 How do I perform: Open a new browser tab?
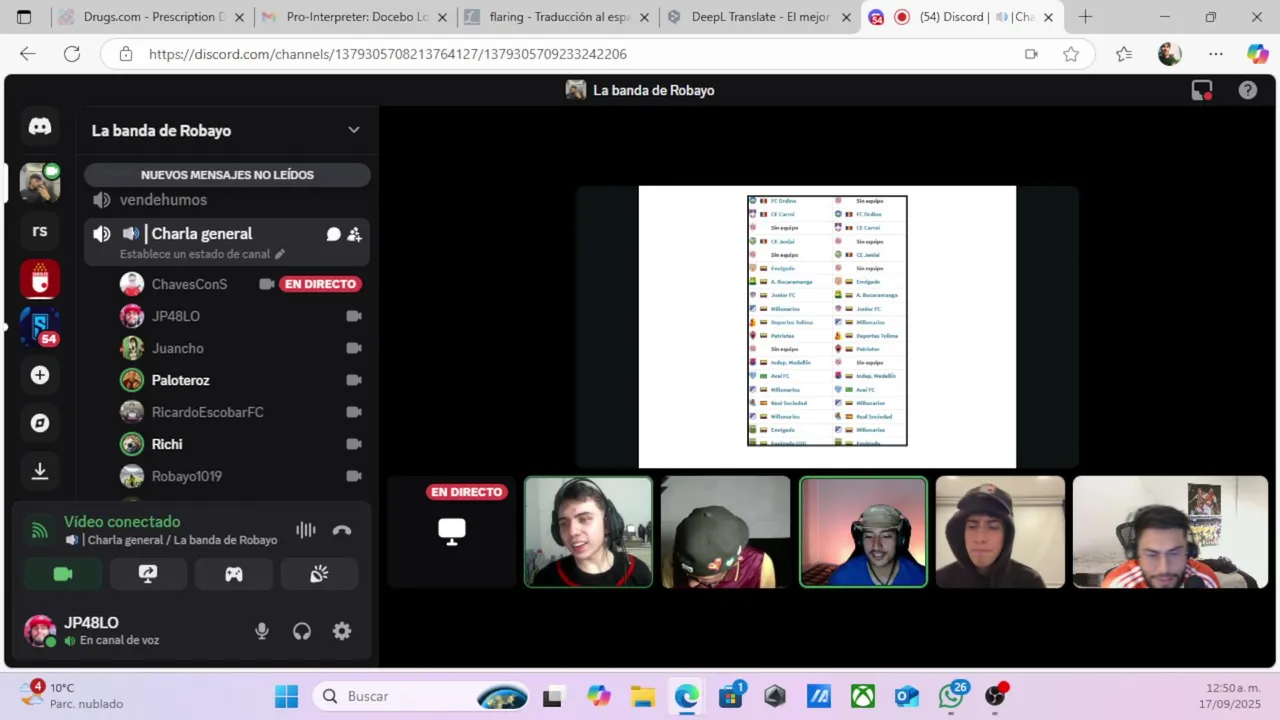click(x=1085, y=17)
